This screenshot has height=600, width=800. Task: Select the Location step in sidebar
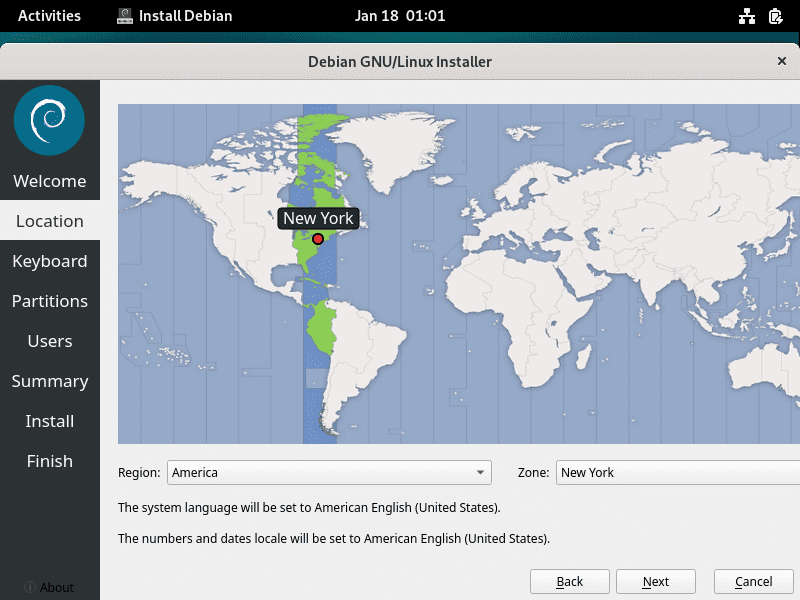(x=50, y=221)
